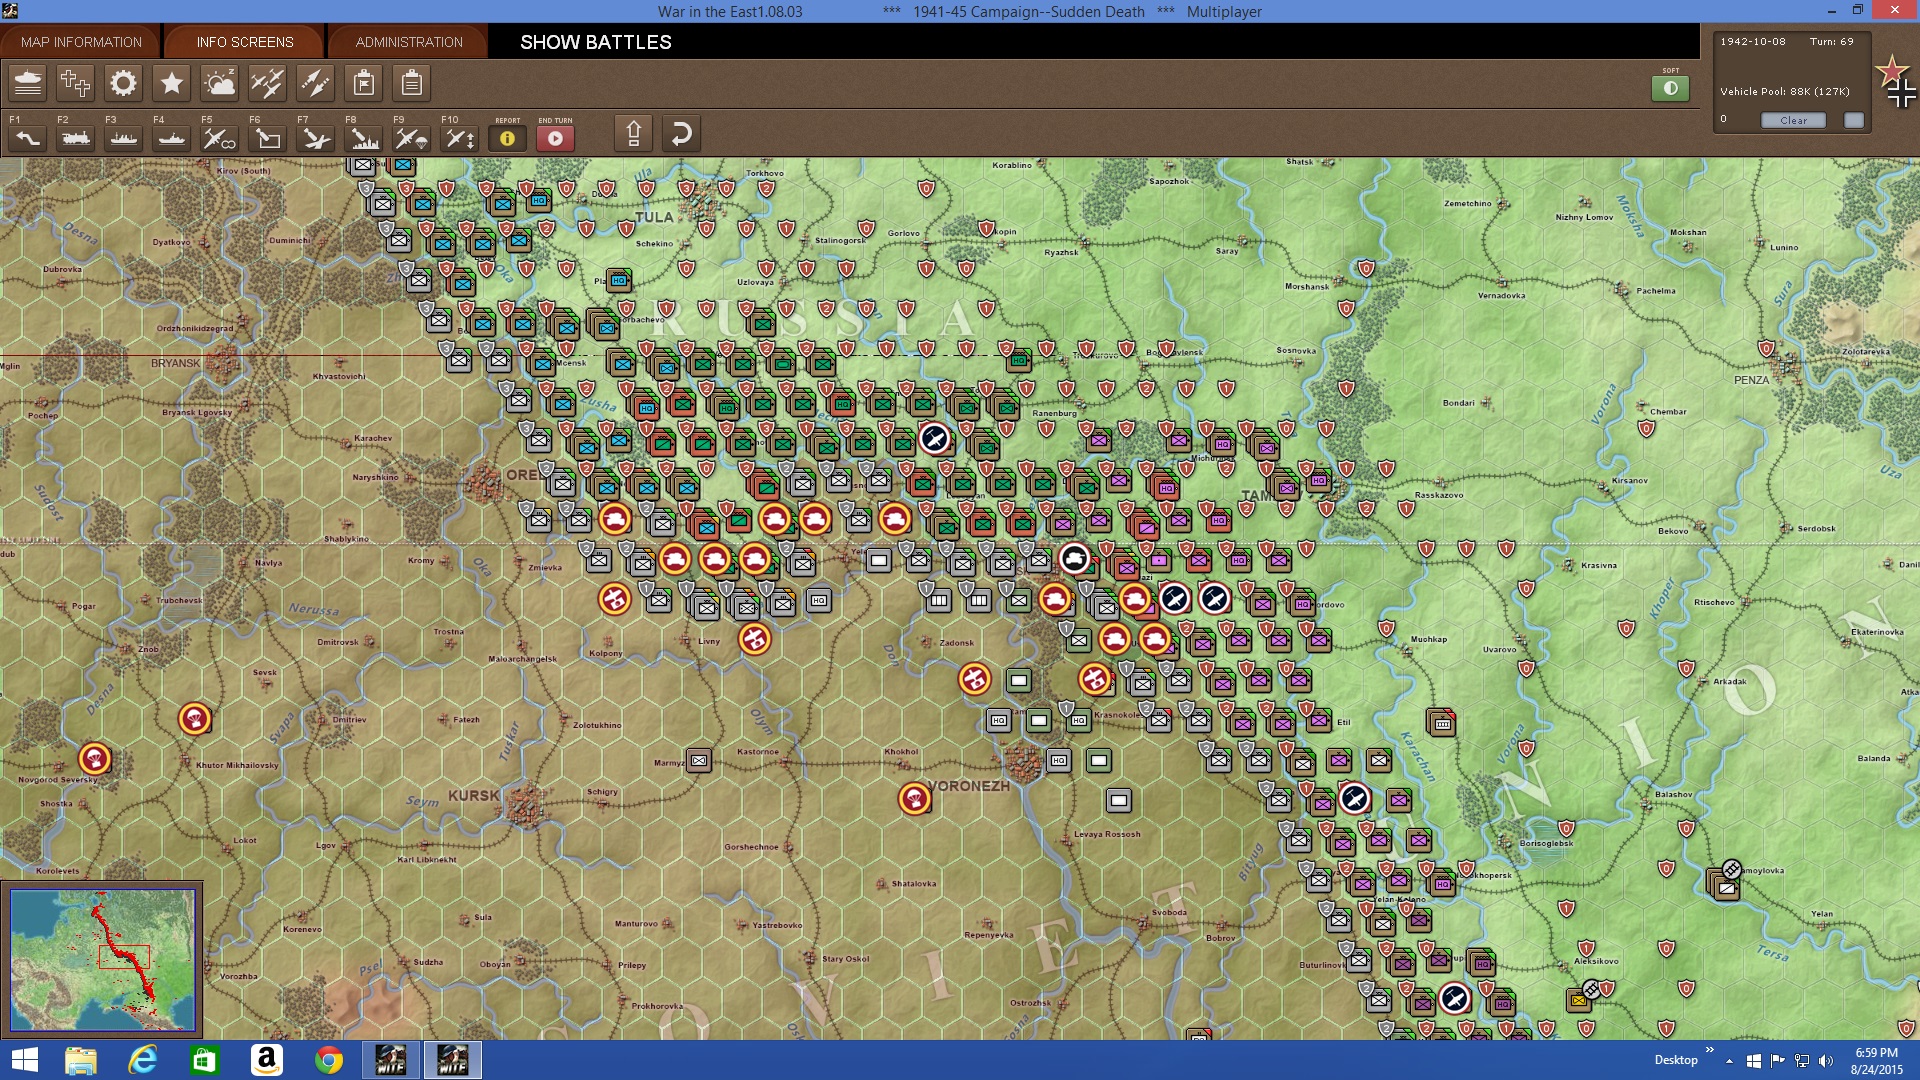Open the clipboard with flag icon

pyautogui.click(x=364, y=83)
